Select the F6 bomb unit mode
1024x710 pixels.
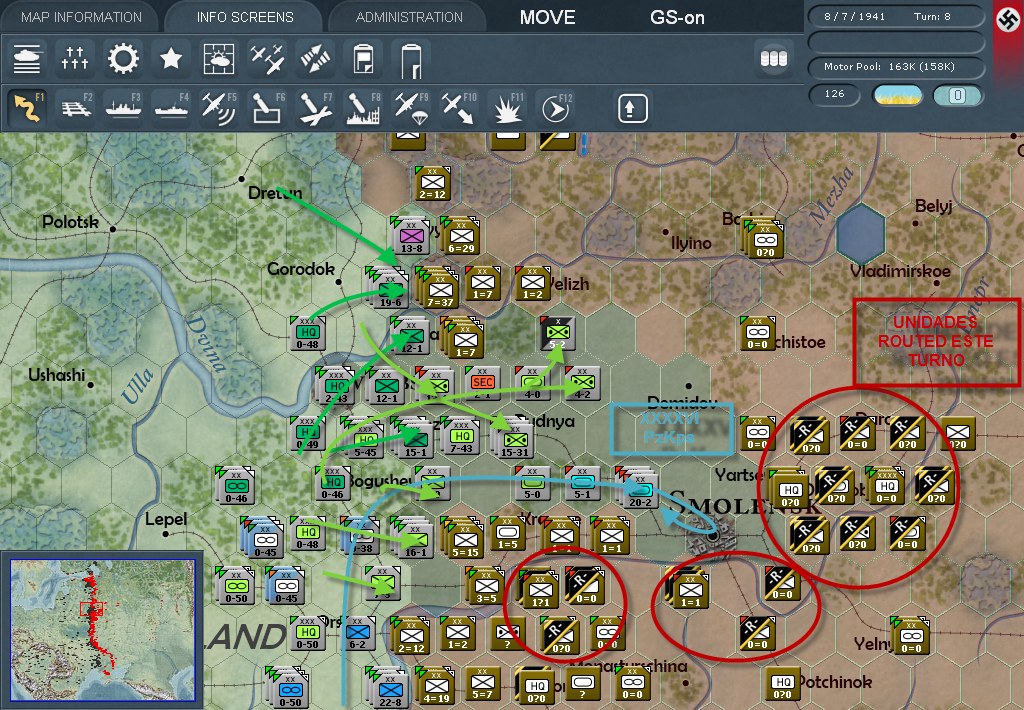[267, 108]
